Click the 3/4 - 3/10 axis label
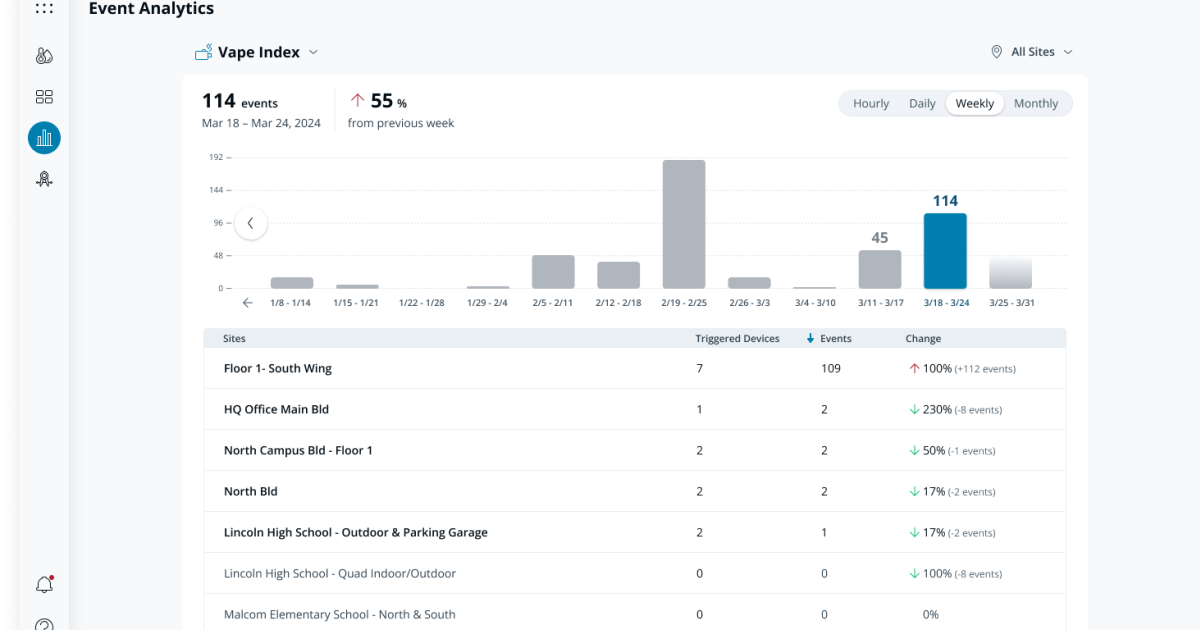This screenshot has height=630, width=1200. (x=815, y=303)
